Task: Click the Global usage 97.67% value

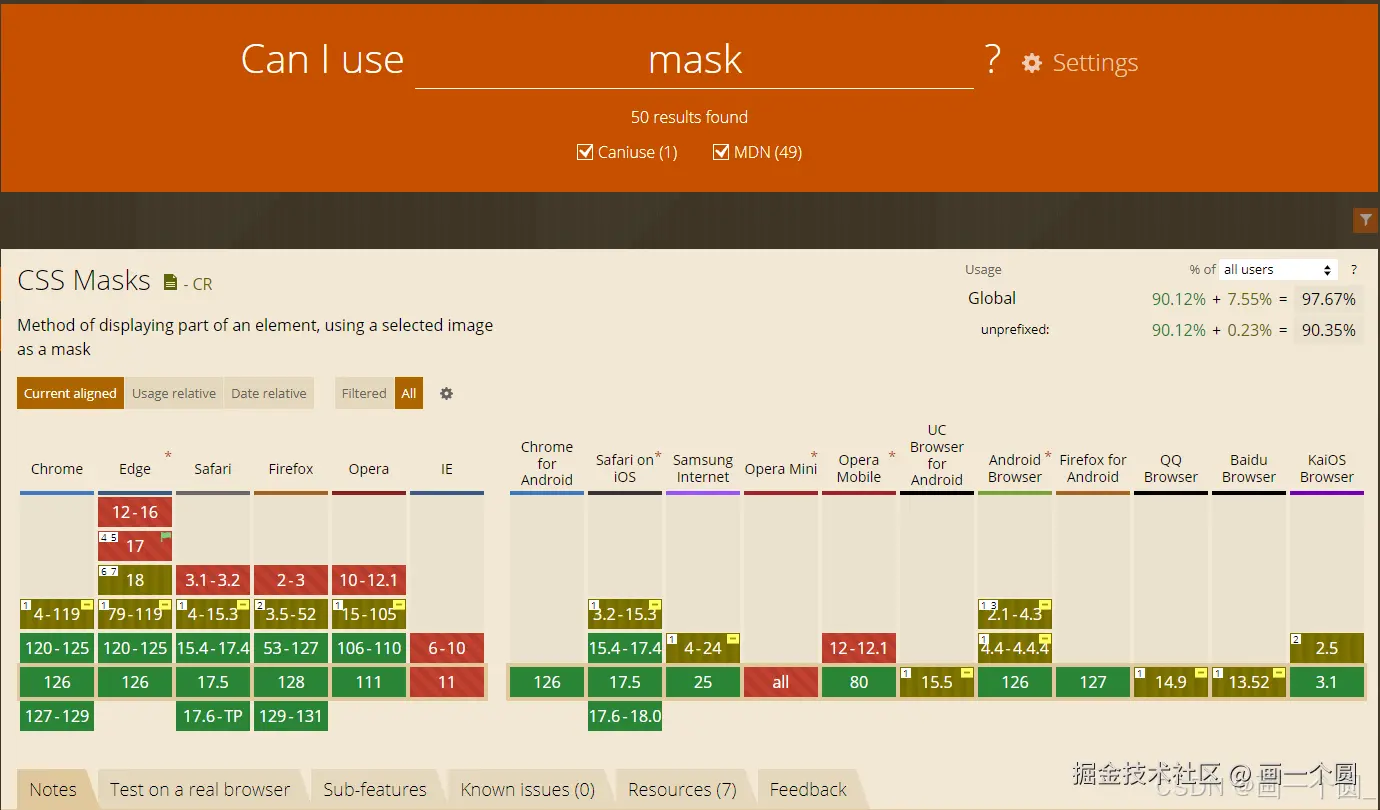Action: pyautogui.click(x=1328, y=299)
